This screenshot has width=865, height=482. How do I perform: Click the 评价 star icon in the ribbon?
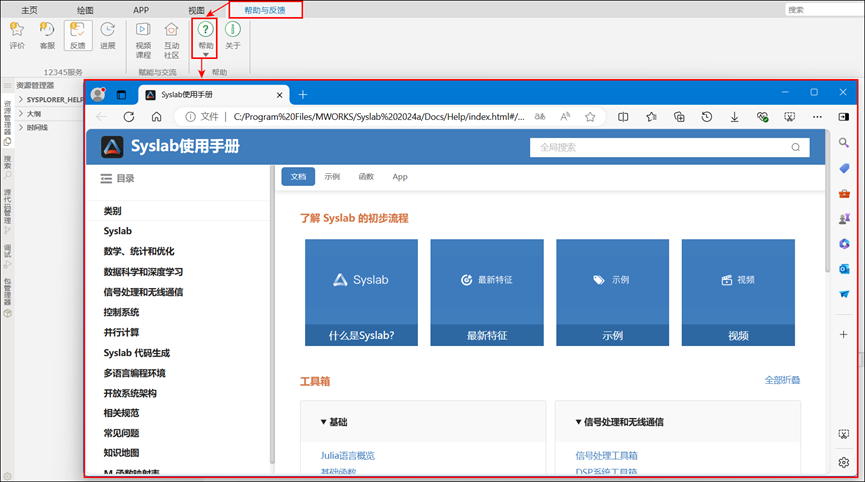click(17, 30)
